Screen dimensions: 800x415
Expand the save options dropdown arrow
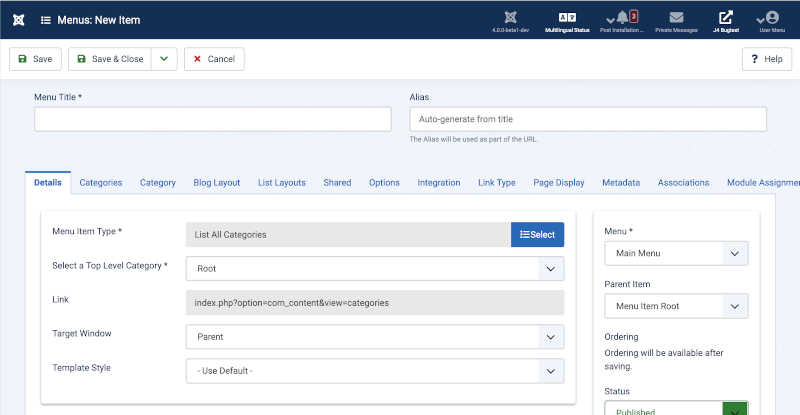[x=164, y=59]
